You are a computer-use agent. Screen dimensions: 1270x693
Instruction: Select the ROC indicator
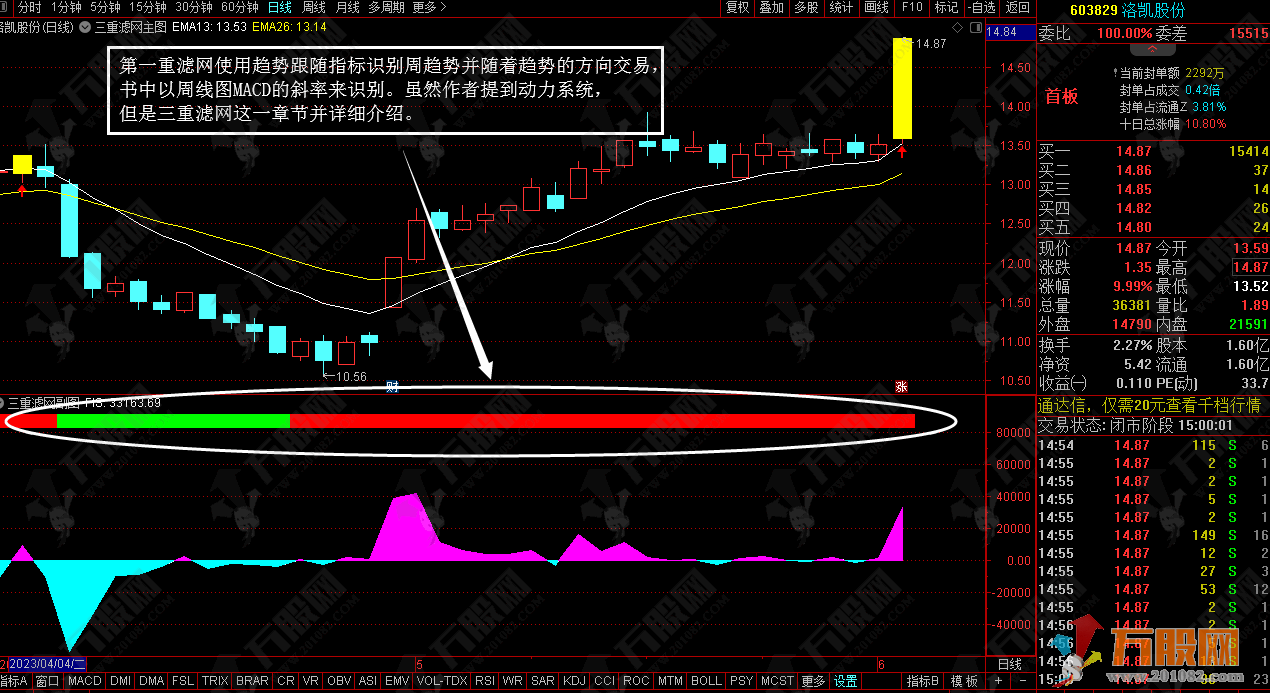pyautogui.click(x=635, y=681)
